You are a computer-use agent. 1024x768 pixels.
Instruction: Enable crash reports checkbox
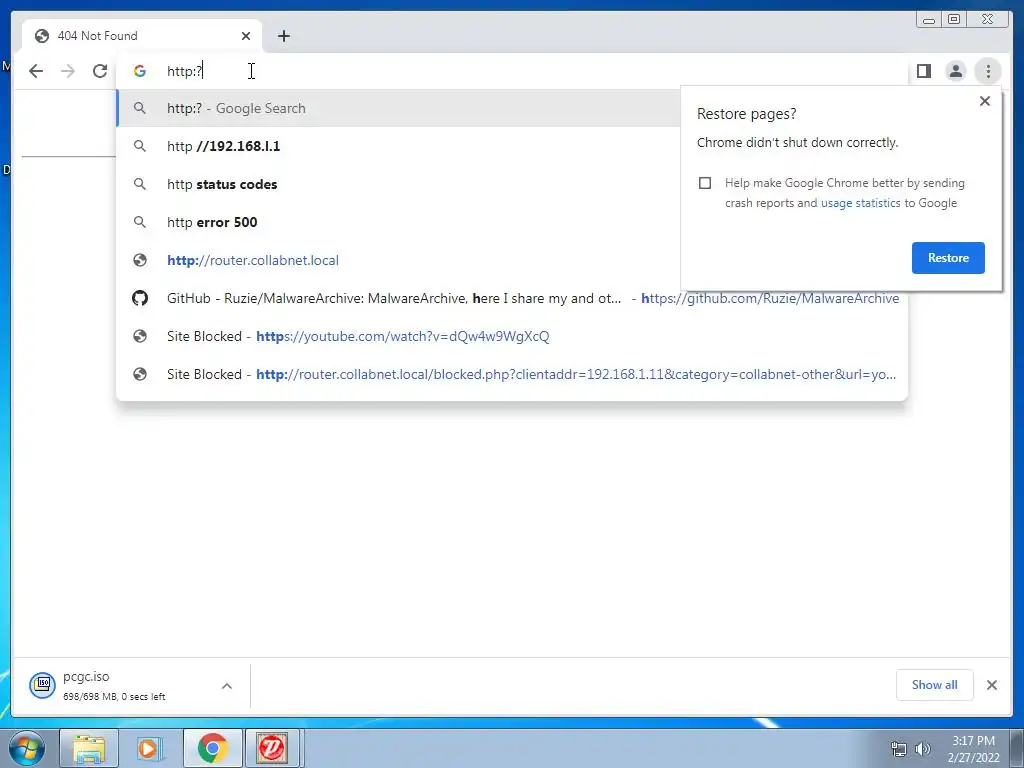pos(705,183)
